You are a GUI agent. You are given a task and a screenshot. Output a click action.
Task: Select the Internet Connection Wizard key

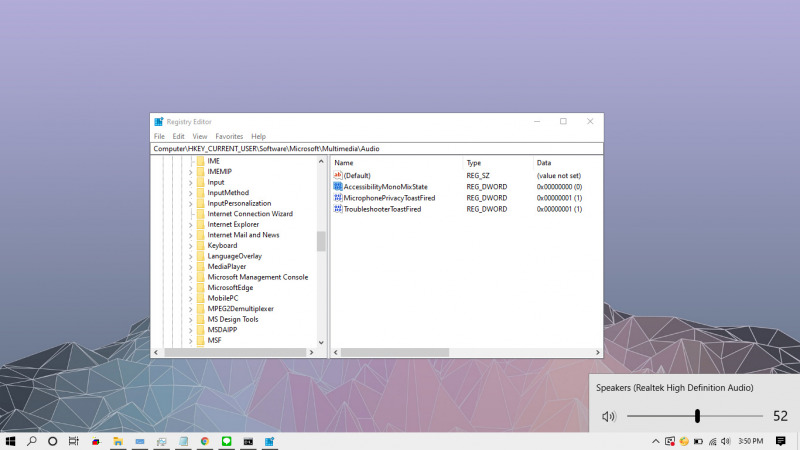click(x=250, y=214)
